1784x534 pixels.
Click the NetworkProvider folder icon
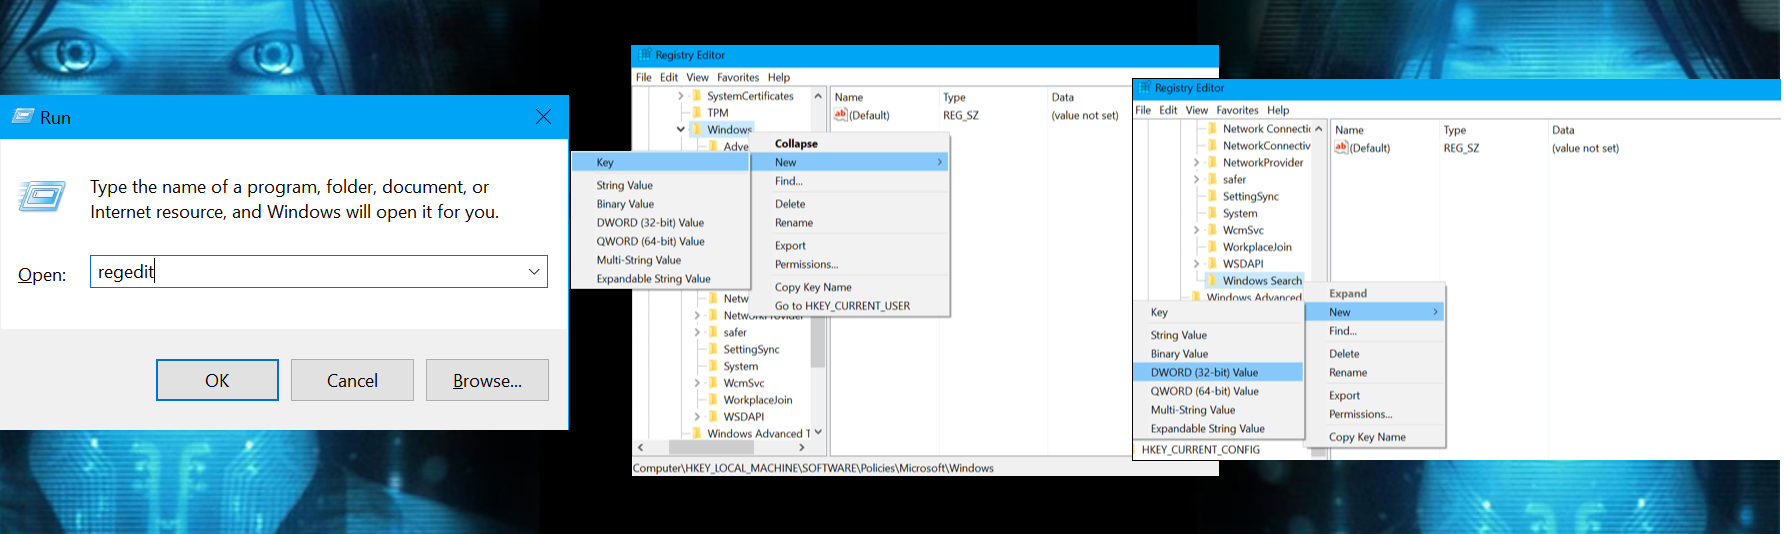(1212, 163)
